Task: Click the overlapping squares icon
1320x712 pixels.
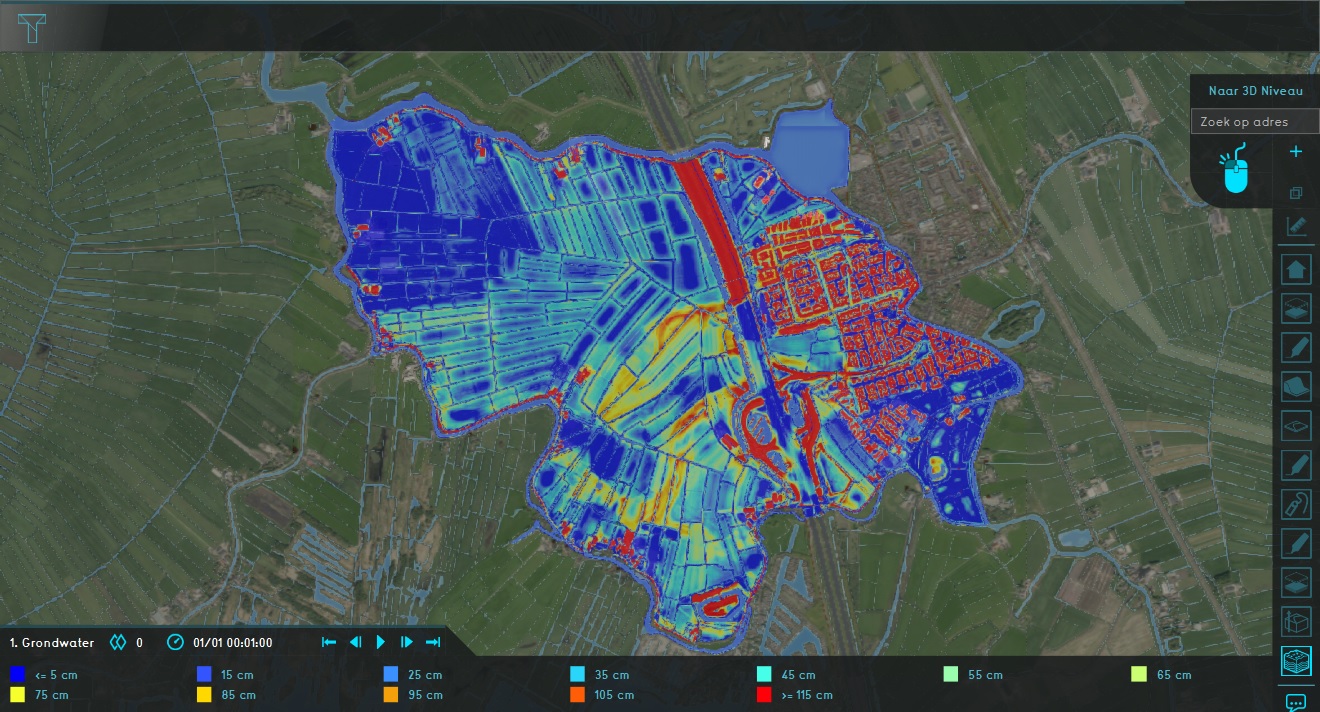Action: tap(1296, 192)
